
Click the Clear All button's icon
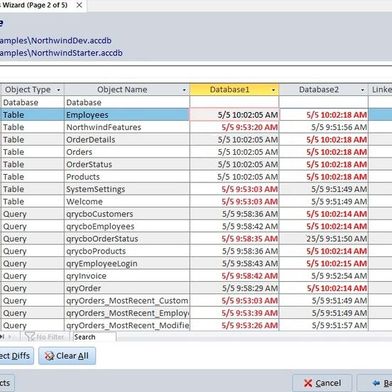point(49,356)
